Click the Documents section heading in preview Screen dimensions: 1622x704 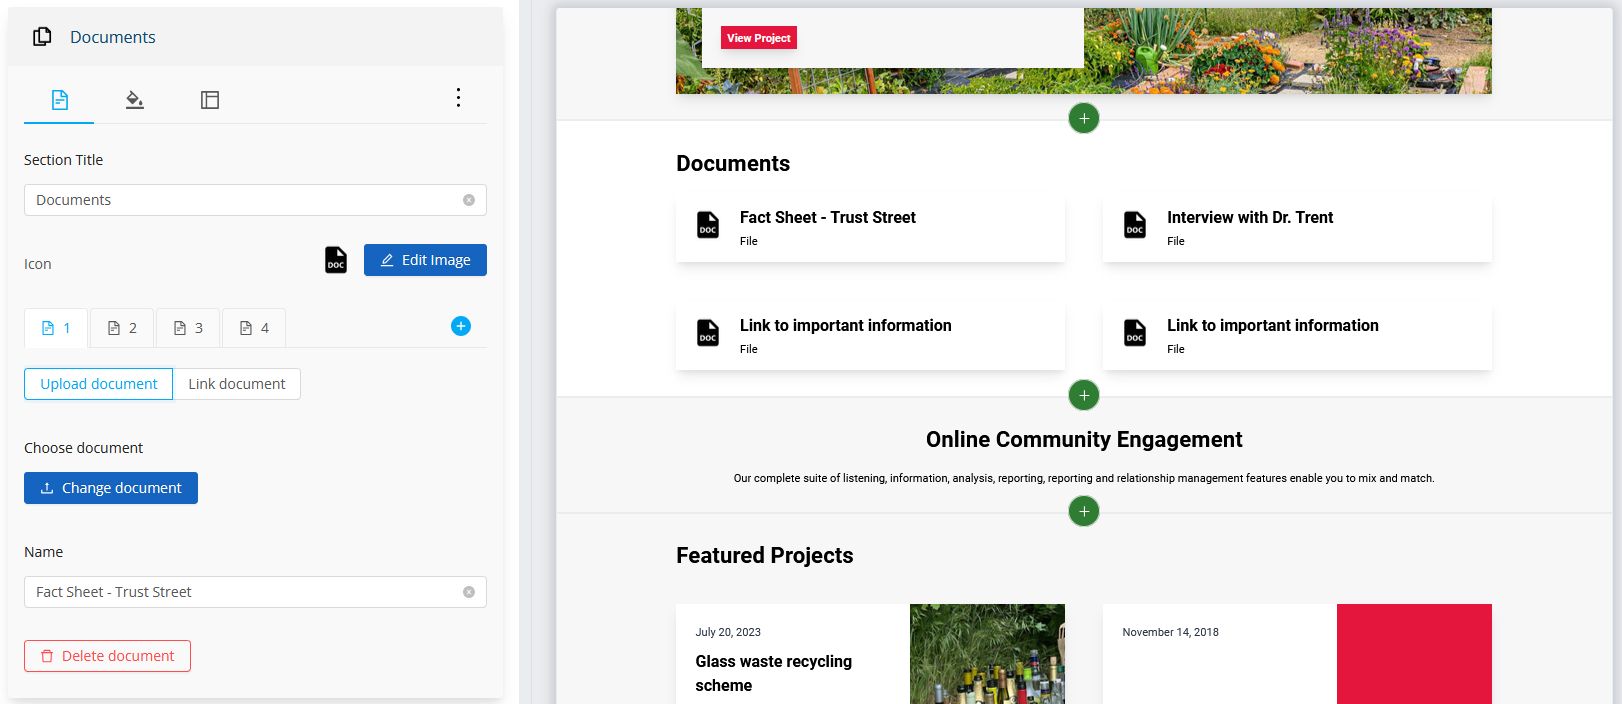(733, 164)
